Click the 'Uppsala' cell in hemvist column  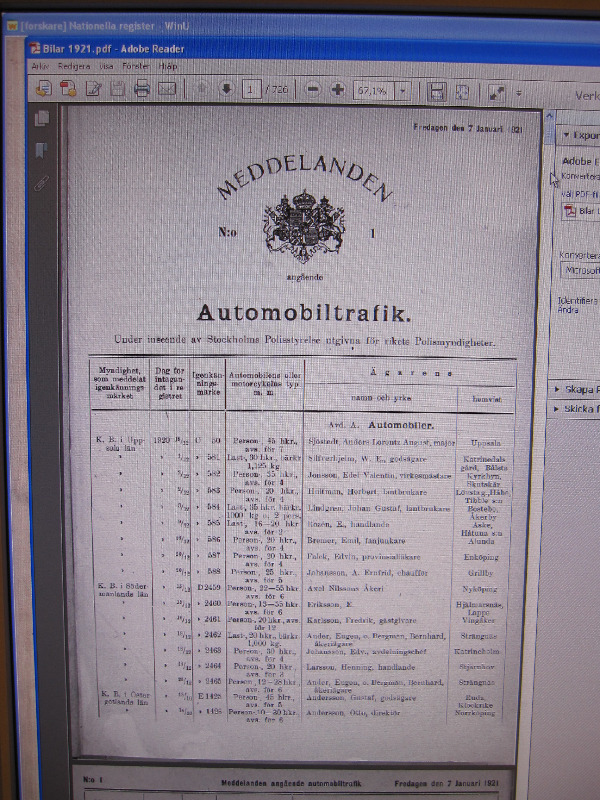tap(486, 443)
